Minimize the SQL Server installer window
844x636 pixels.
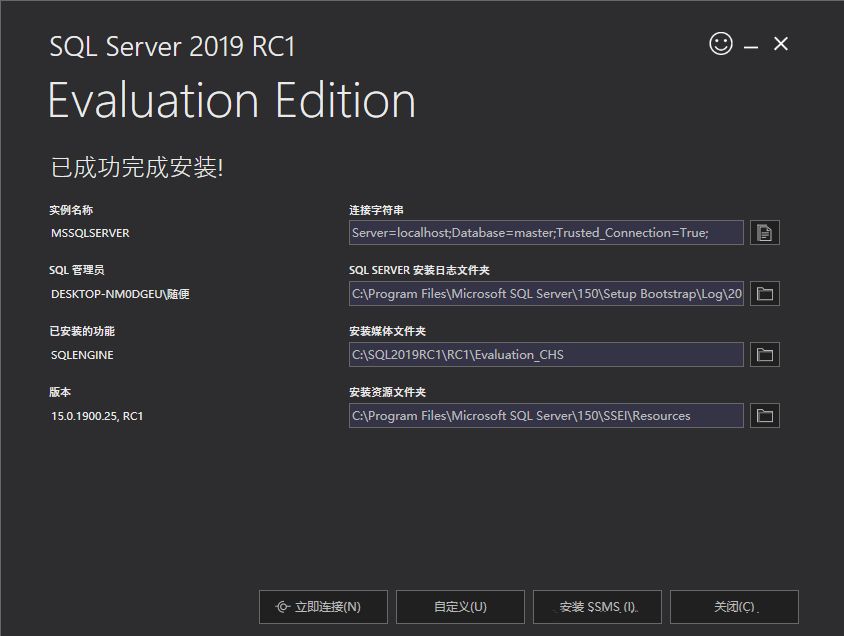(x=751, y=45)
